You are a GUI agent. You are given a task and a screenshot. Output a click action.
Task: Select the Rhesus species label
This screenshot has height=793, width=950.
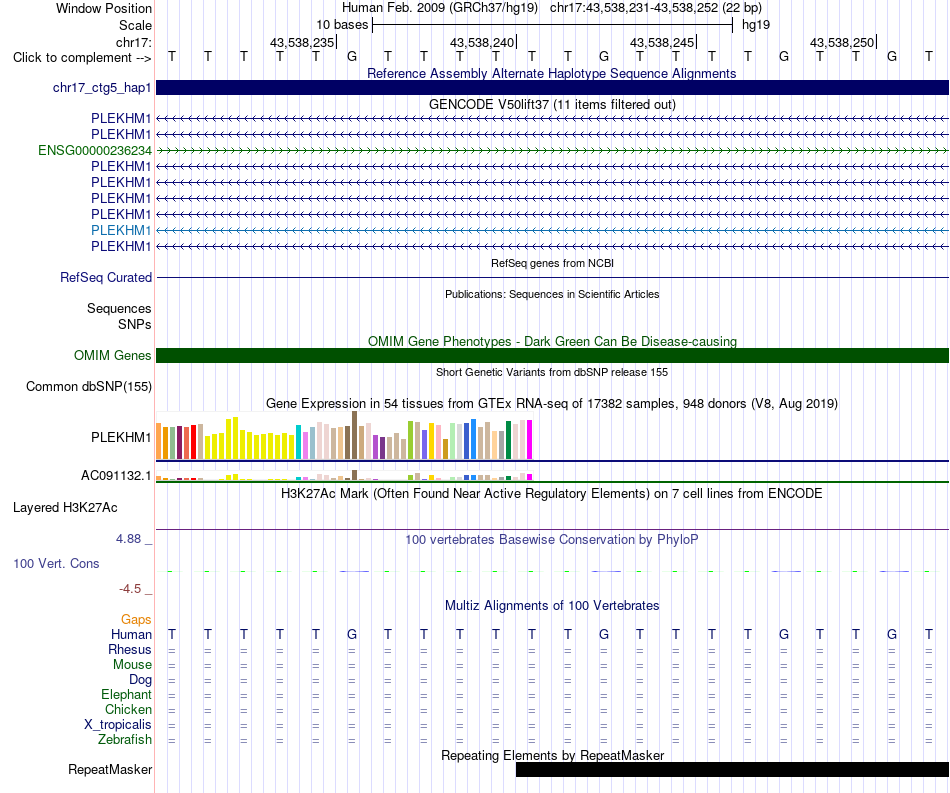[130, 649]
